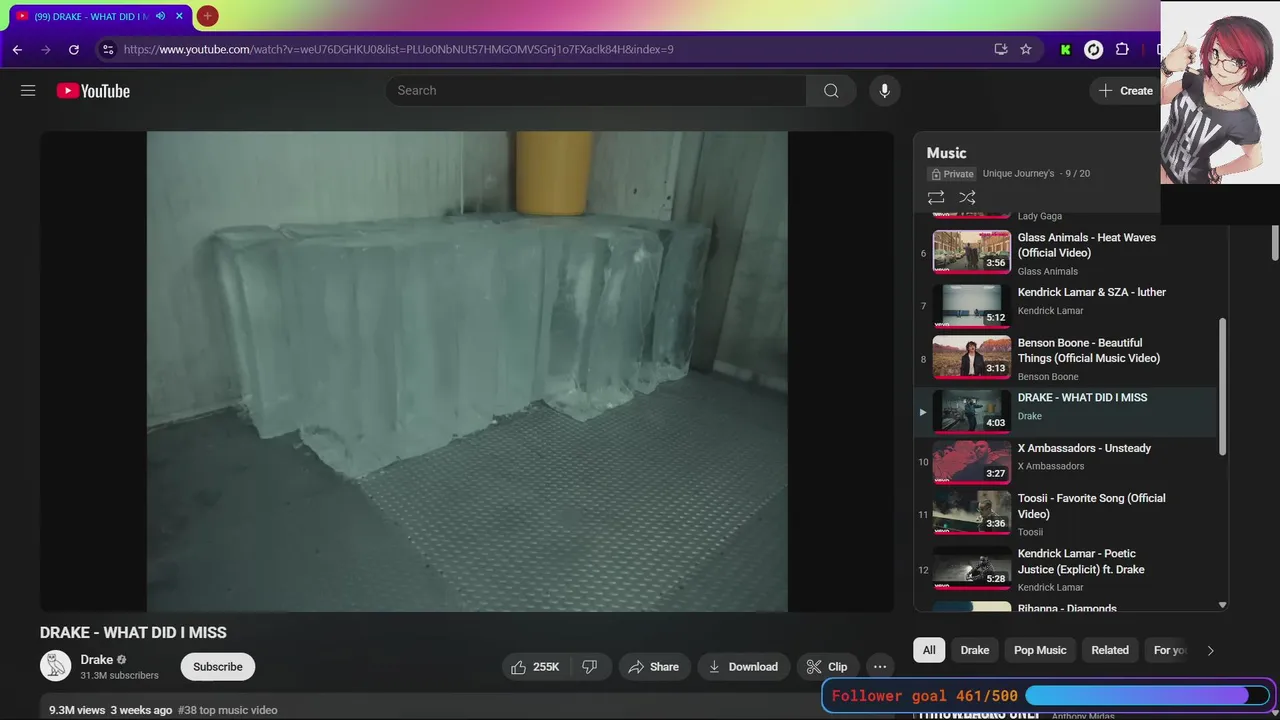Viewport: 1280px width, 720px height.
Task: Select the Drake filter chip
Action: 975,650
